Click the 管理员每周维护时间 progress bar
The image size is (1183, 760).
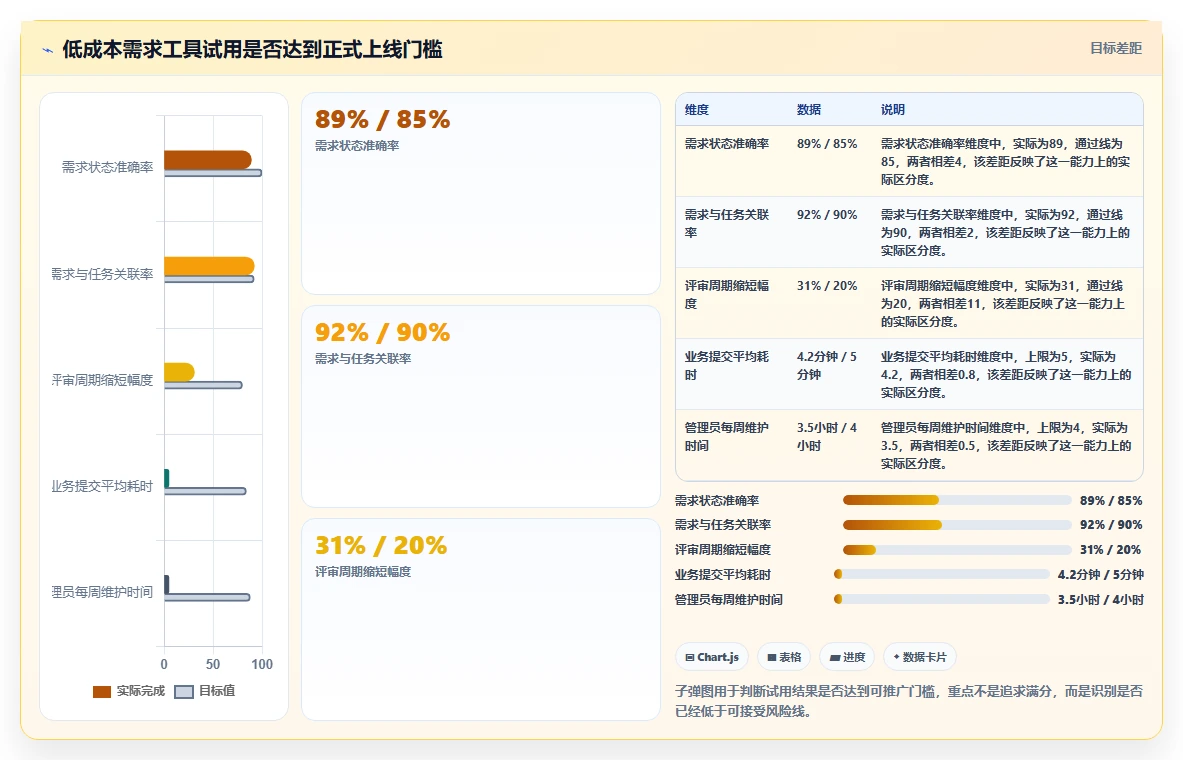pos(941,599)
